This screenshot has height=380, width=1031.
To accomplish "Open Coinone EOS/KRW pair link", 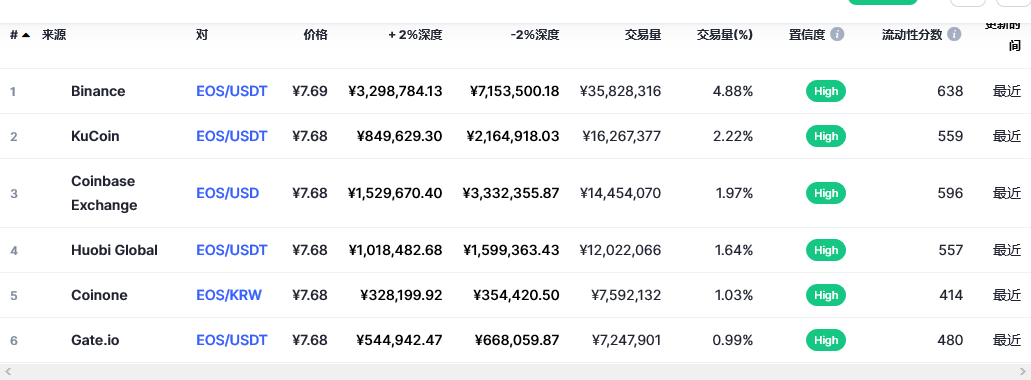I will point(229,295).
